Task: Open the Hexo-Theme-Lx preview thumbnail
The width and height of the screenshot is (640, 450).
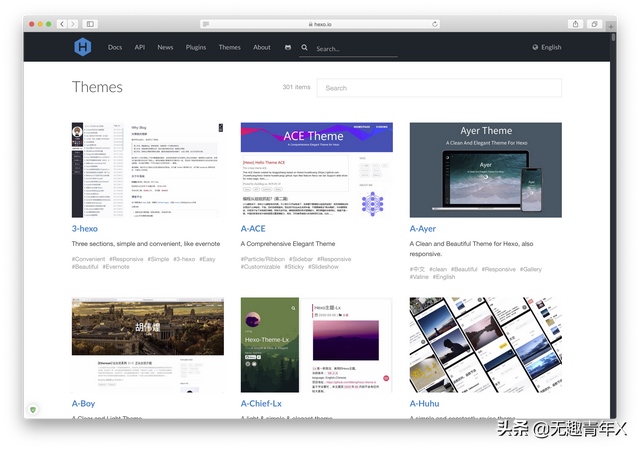Action: [x=317, y=345]
